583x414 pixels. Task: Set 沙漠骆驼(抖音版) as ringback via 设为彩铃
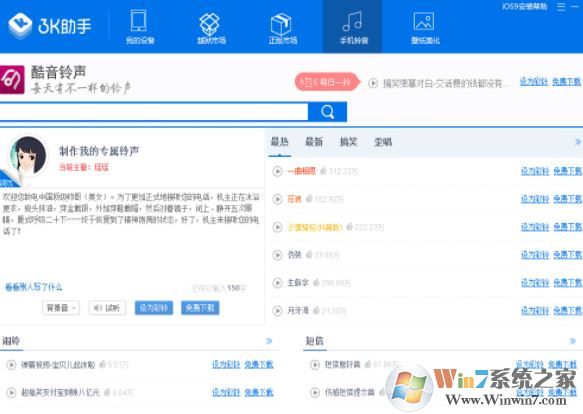coord(535,227)
